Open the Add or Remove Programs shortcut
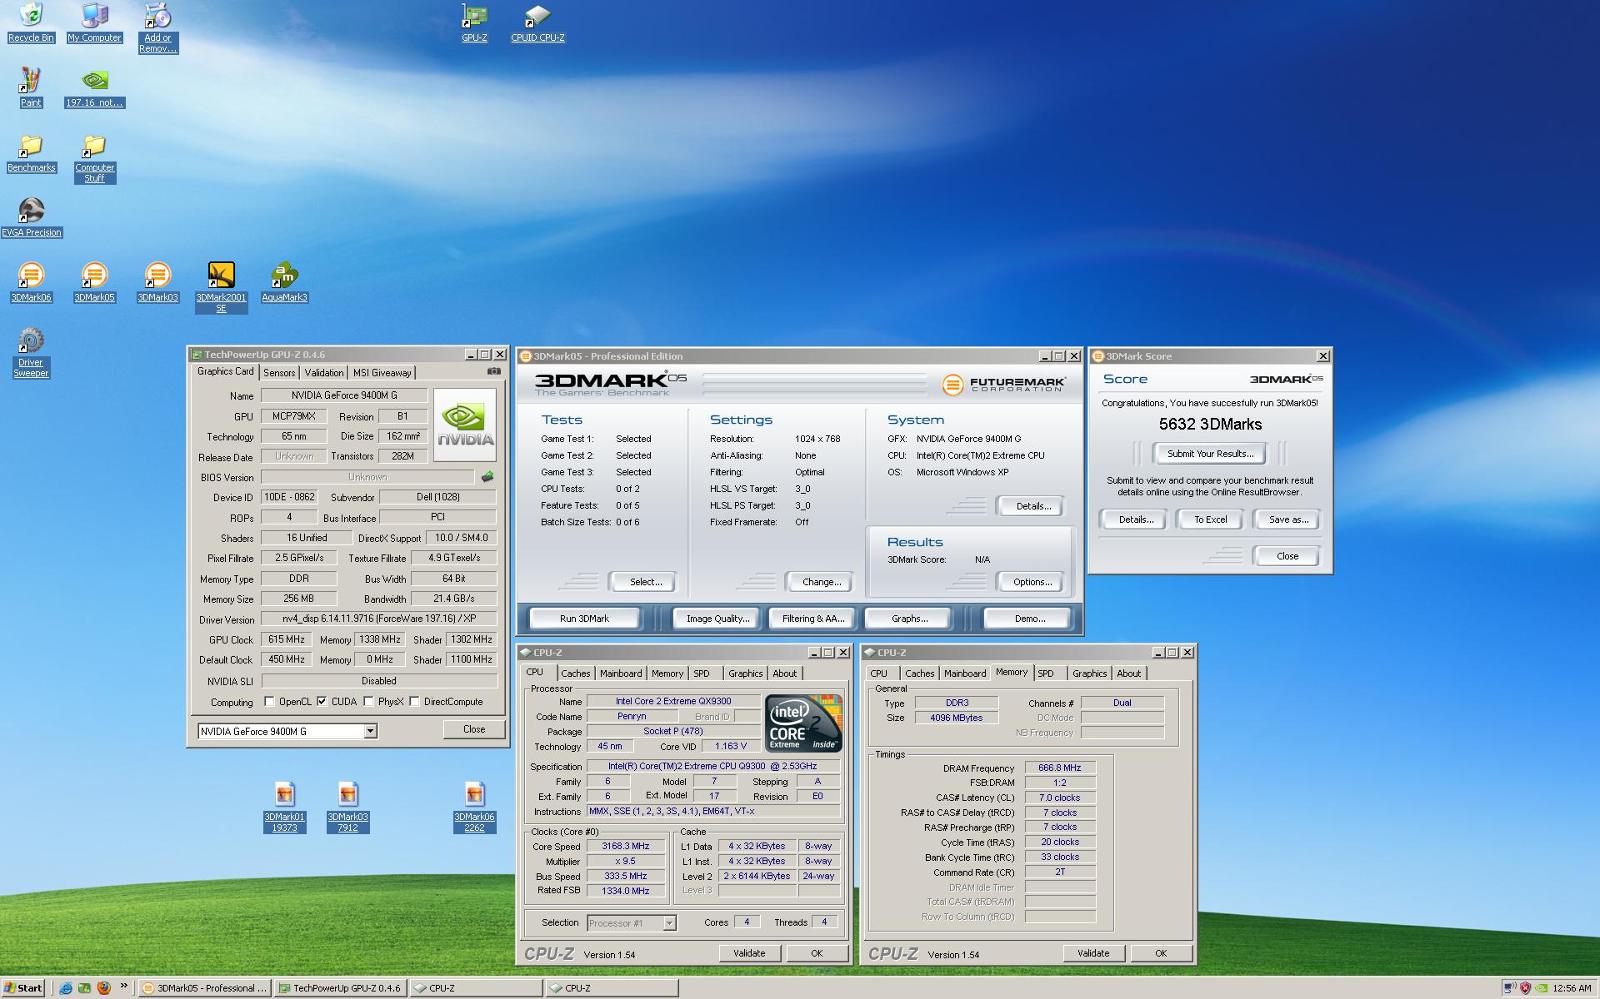1600x999 pixels. [157, 28]
